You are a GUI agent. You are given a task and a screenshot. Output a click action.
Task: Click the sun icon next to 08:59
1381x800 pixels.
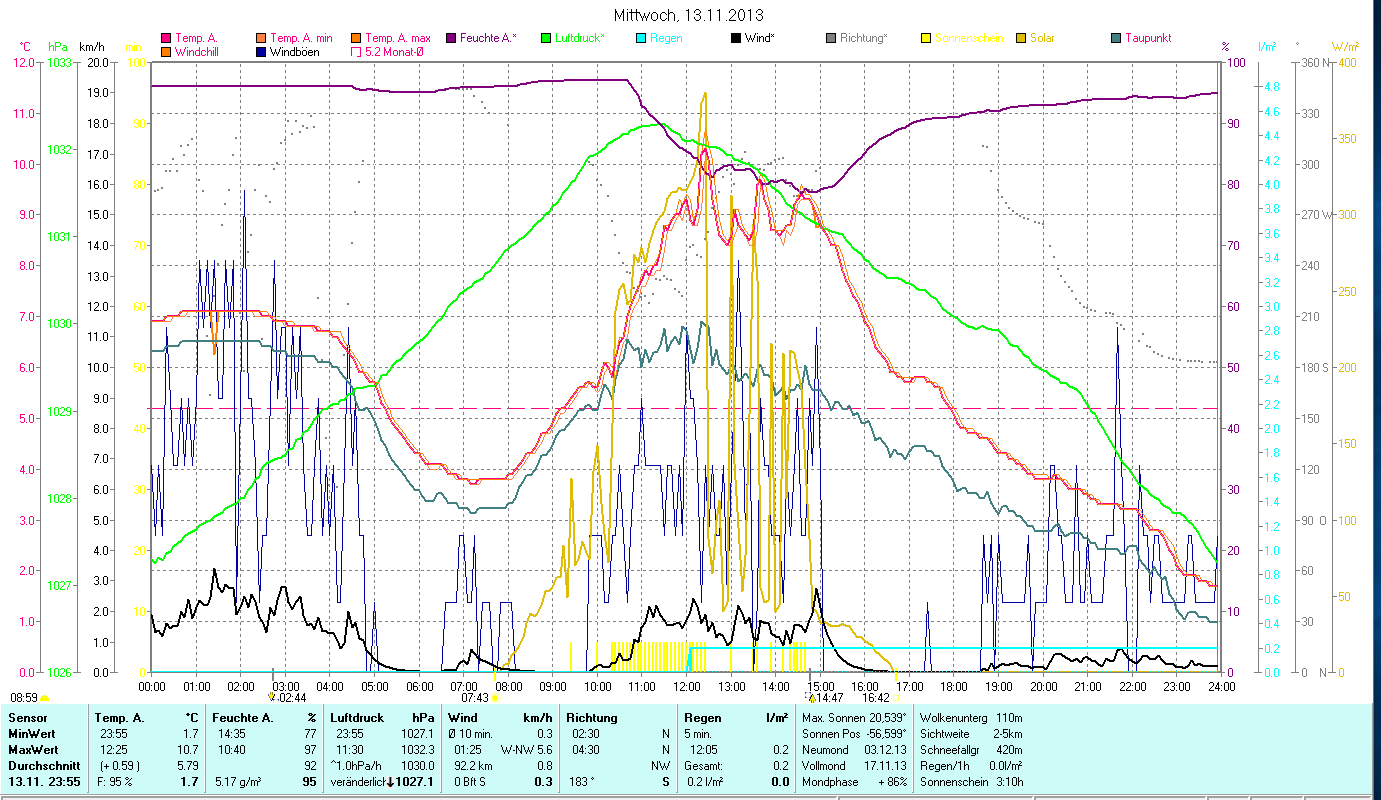pyautogui.click(x=45, y=697)
